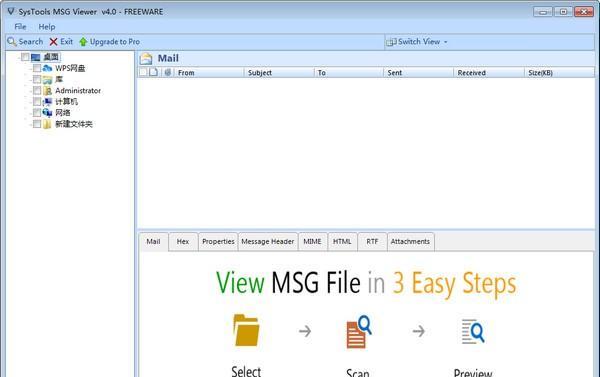Sort by the Sent column header

(419, 72)
